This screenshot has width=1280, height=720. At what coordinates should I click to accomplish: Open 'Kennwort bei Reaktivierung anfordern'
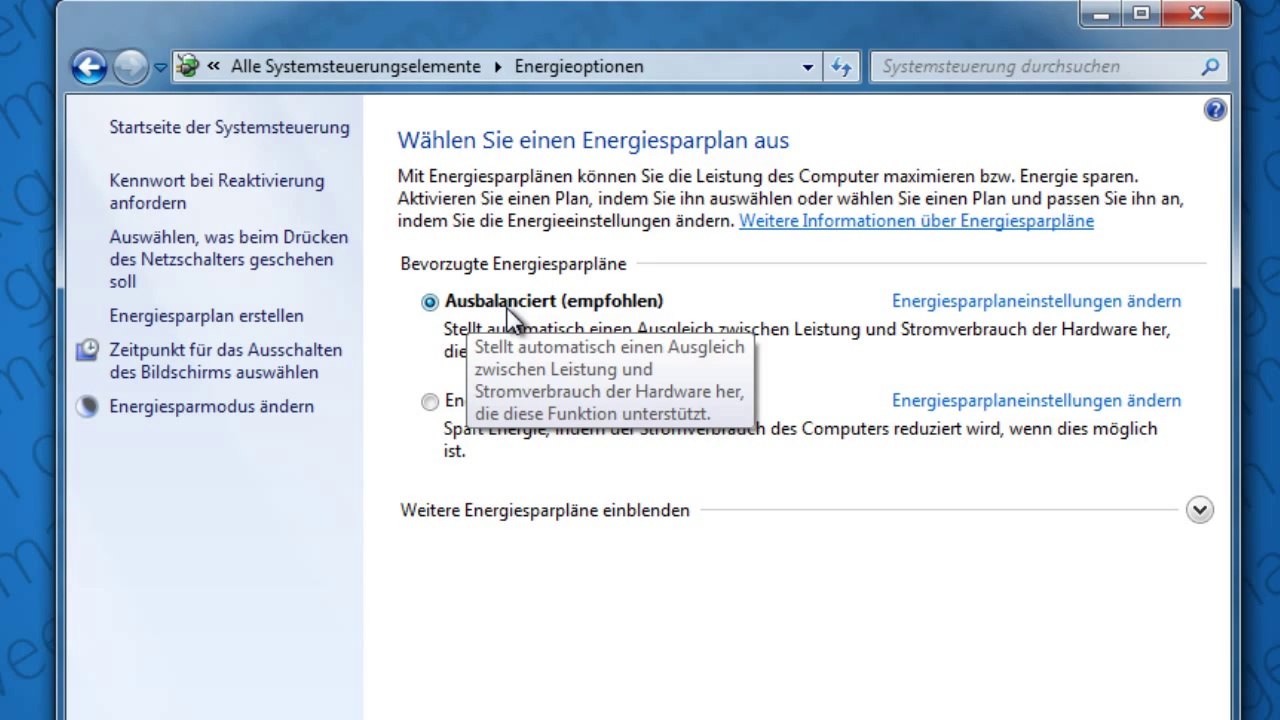point(217,192)
